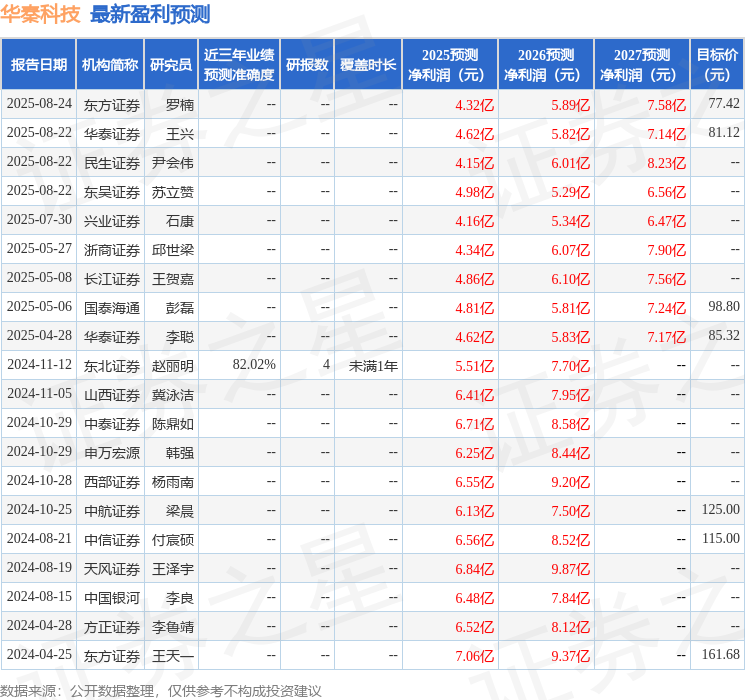This screenshot has width=745, height=700.
Task: Click target price 161.68
Action: (x=721, y=654)
